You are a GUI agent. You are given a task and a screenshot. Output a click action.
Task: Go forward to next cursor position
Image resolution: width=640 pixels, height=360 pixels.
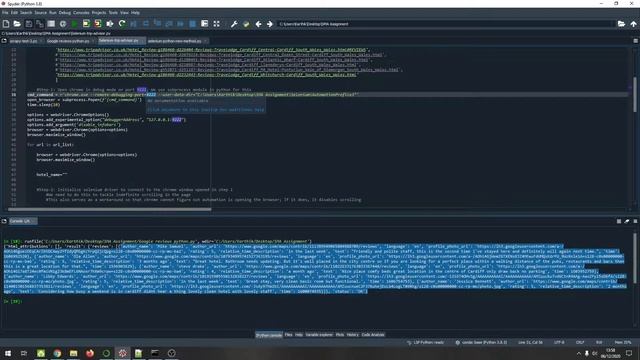[x=270, y=24]
